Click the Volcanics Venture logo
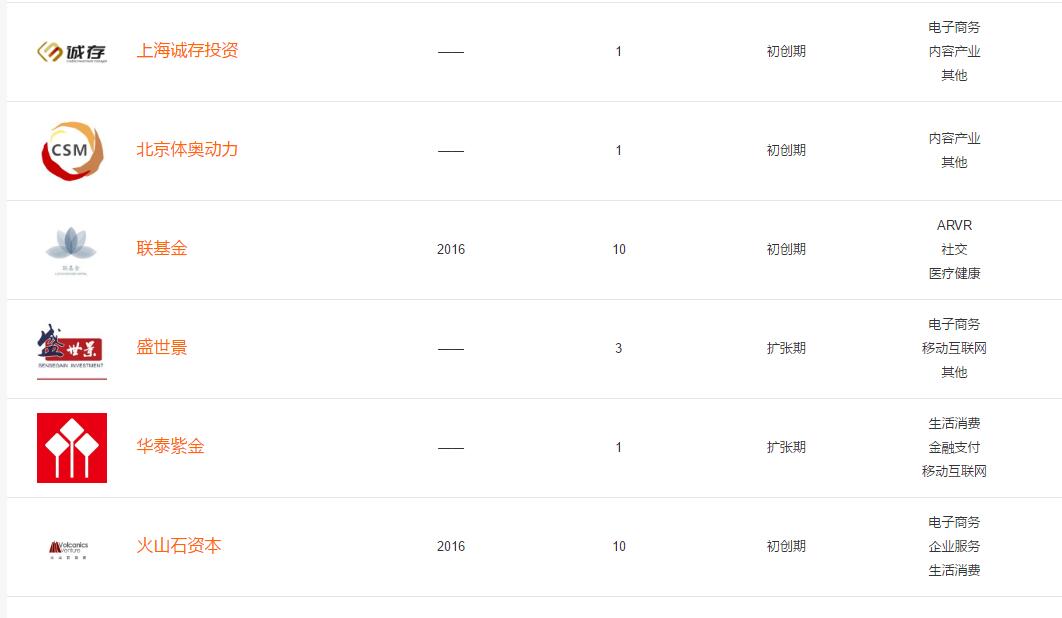 click(68, 549)
